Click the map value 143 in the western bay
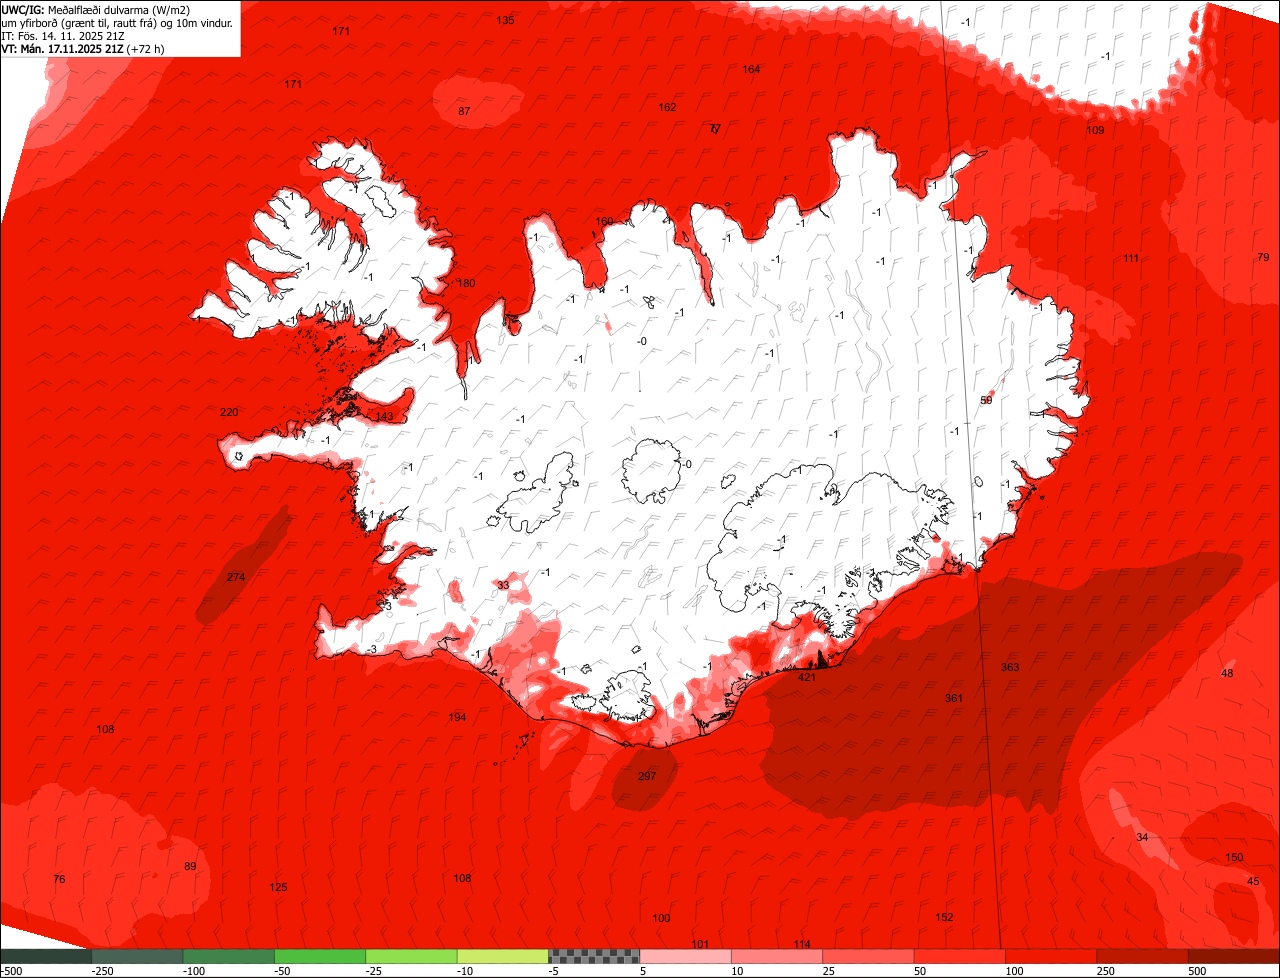Screen dimensions: 1280x978 [x=384, y=416]
